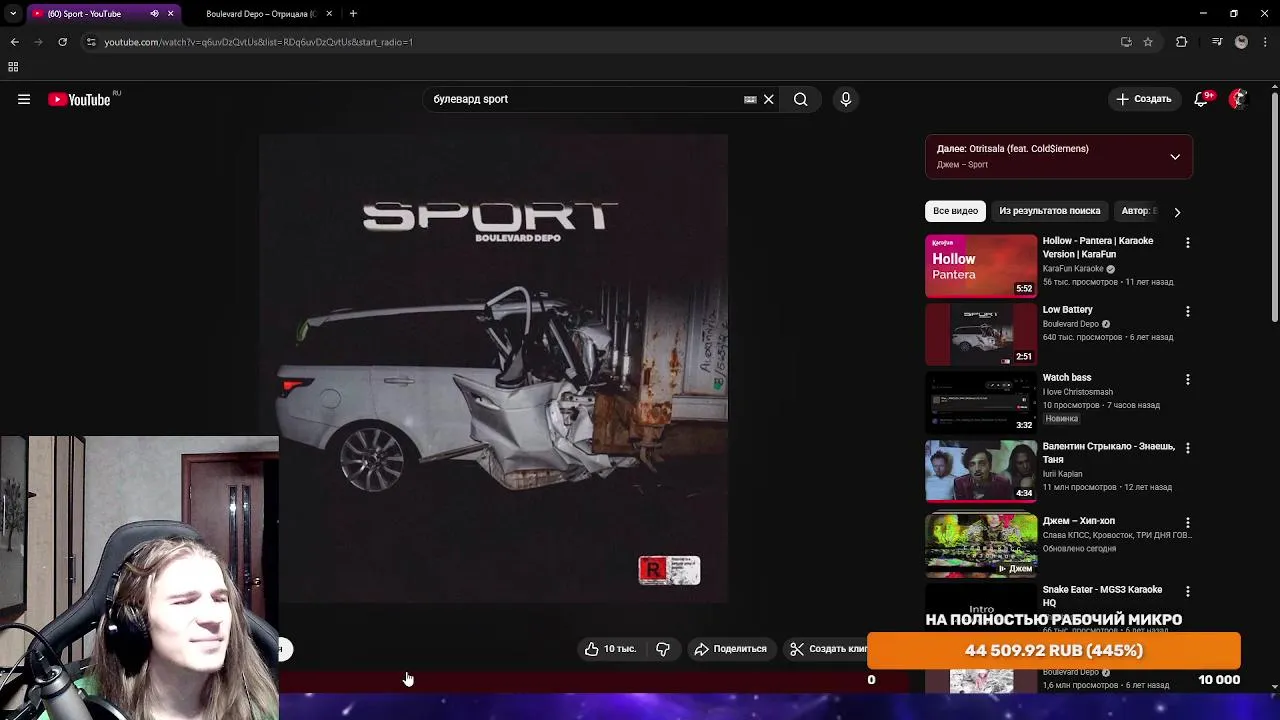Reload the page with refresh icon
Viewport: 1280px width, 720px height.
click(62, 42)
